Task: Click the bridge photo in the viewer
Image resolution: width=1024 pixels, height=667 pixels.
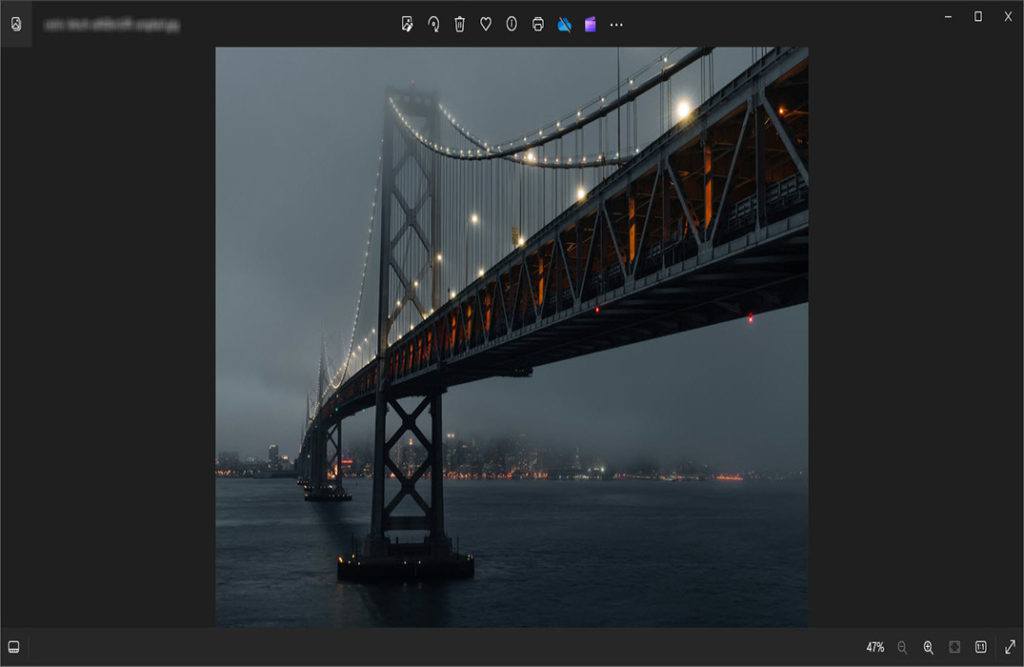Action: click(511, 337)
